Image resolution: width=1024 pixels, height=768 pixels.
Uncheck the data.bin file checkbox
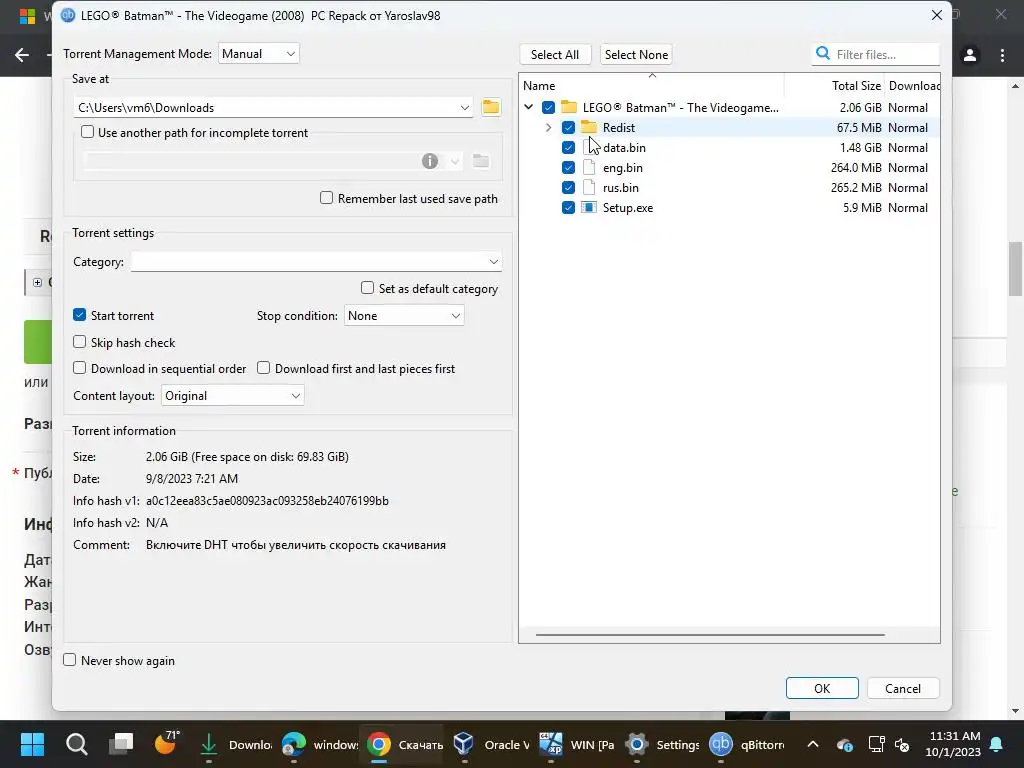[x=568, y=148]
